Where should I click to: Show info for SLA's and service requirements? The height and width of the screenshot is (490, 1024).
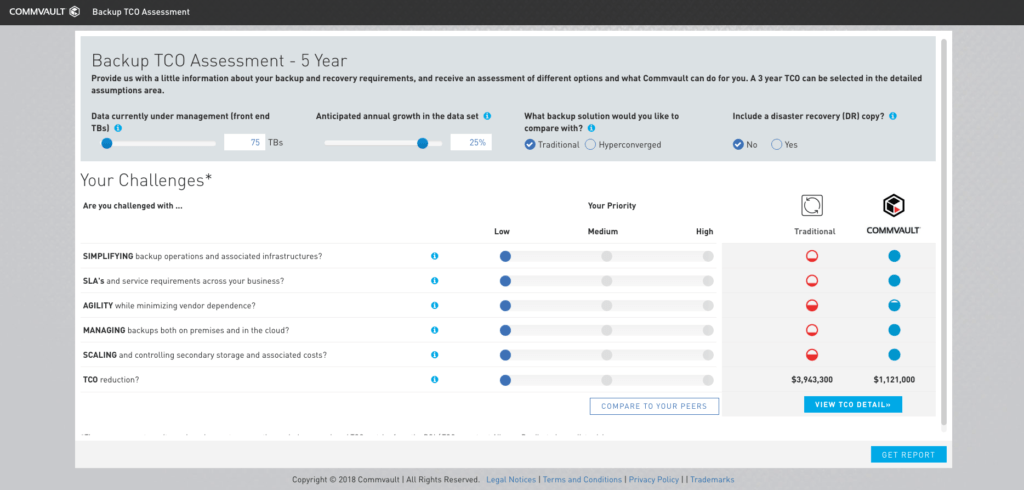pyautogui.click(x=435, y=281)
